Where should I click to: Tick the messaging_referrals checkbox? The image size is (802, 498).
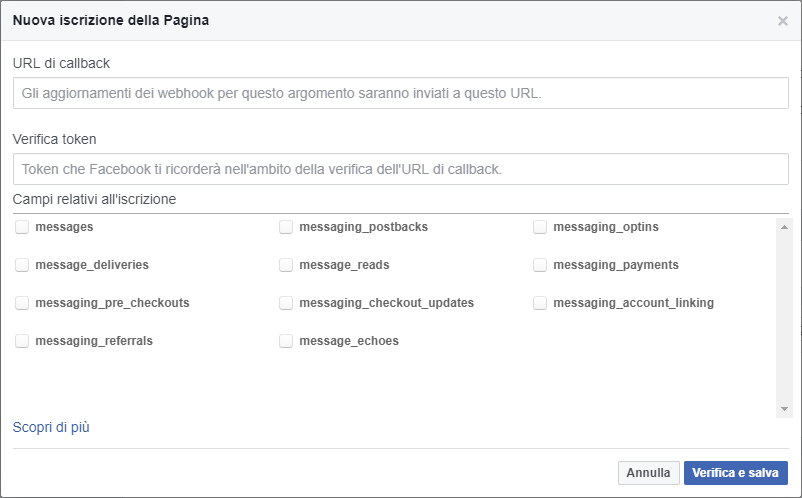[x=22, y=341]
